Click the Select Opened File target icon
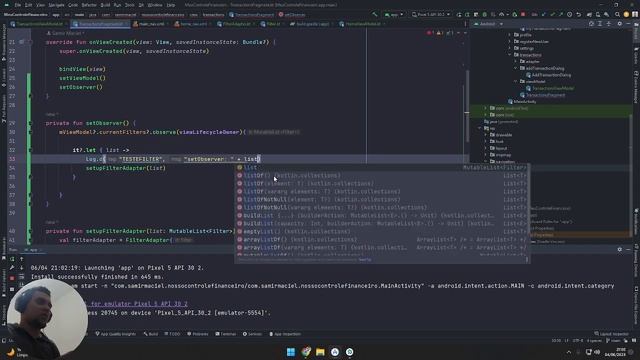 pos(591,24)
